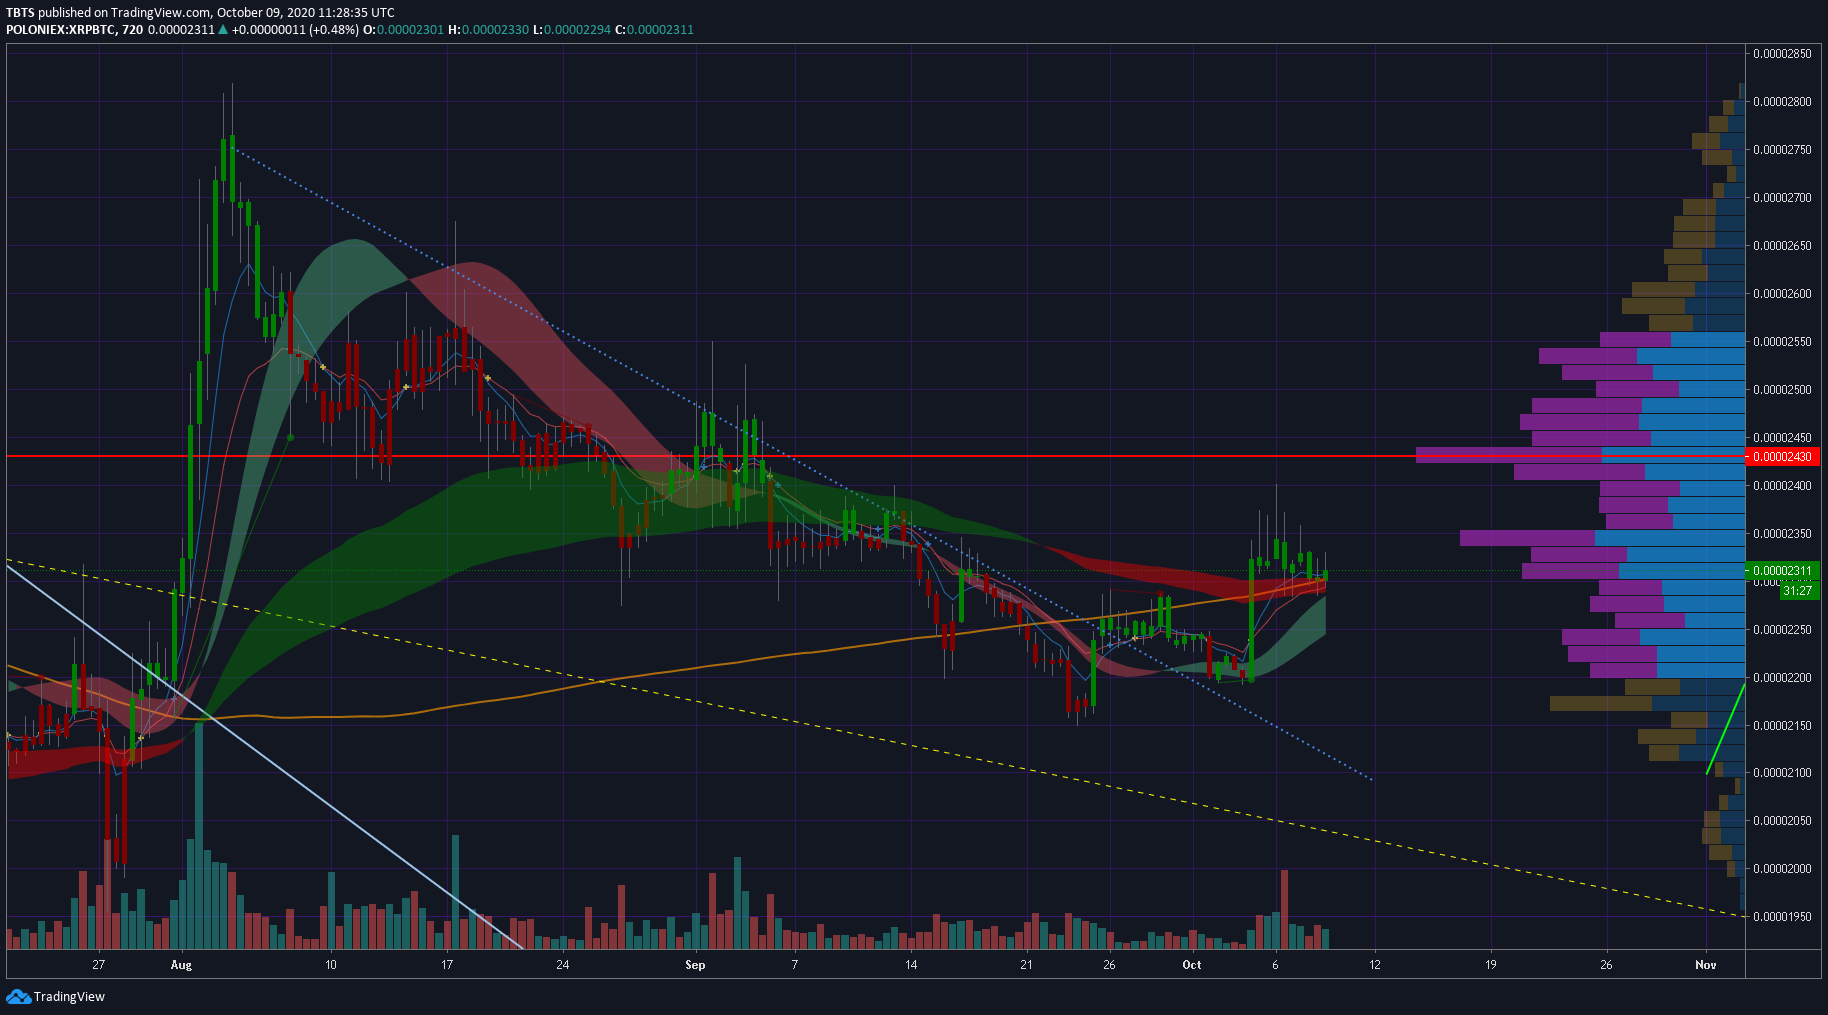Open the TradingView wordmark link
The image size is (1828, 1015).
[x=69, y=996]
